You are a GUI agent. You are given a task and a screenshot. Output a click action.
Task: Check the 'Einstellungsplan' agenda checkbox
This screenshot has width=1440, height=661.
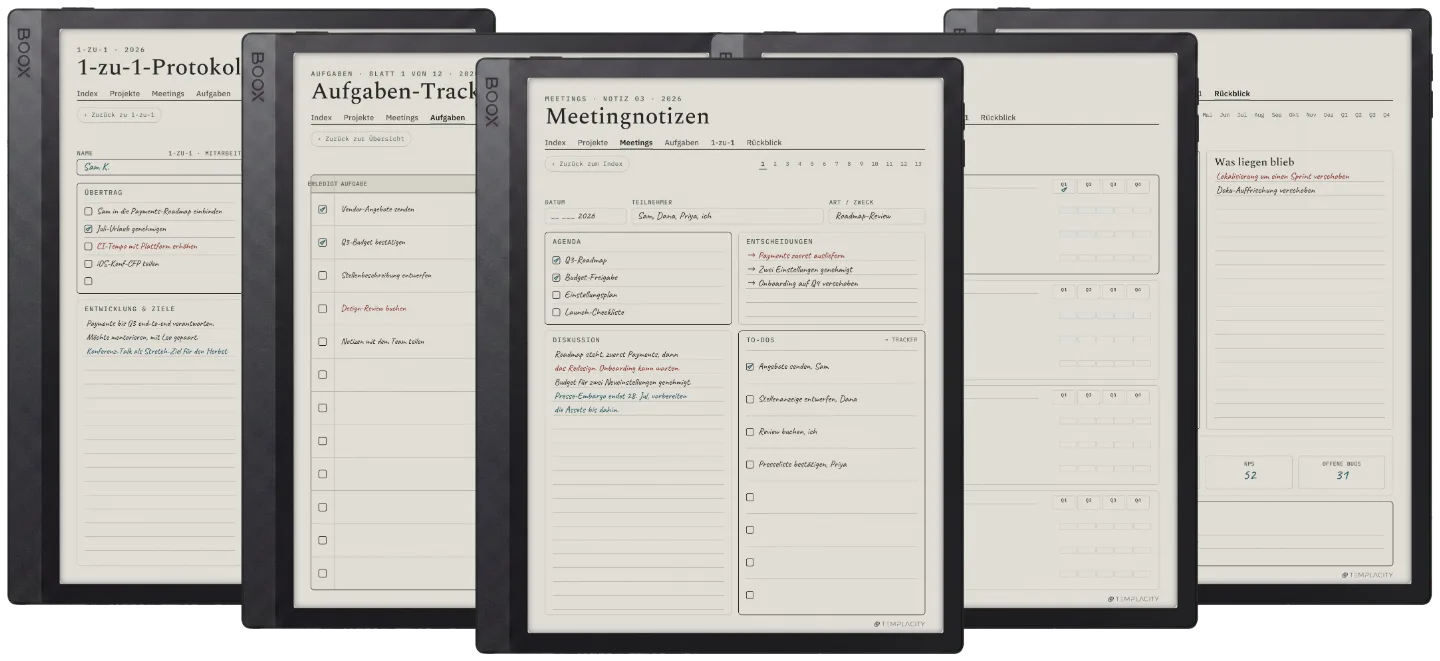click(556, 295)
